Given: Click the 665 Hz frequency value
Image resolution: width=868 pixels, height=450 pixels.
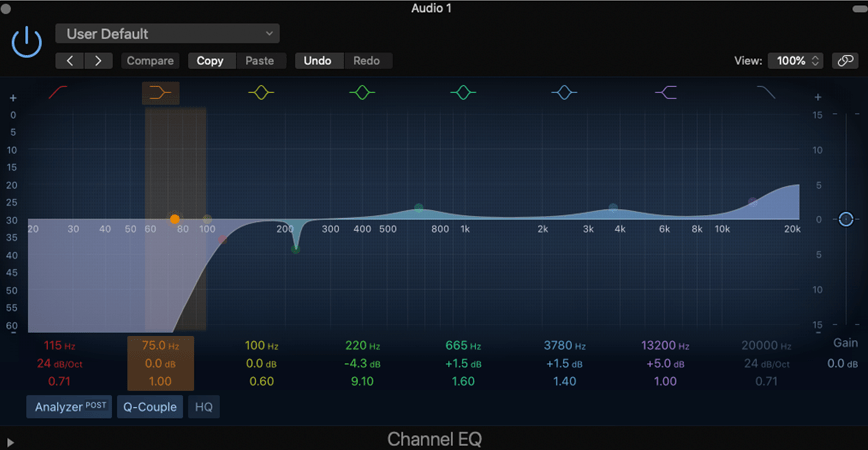Looking at the screenshot, I should coord(463,345).
